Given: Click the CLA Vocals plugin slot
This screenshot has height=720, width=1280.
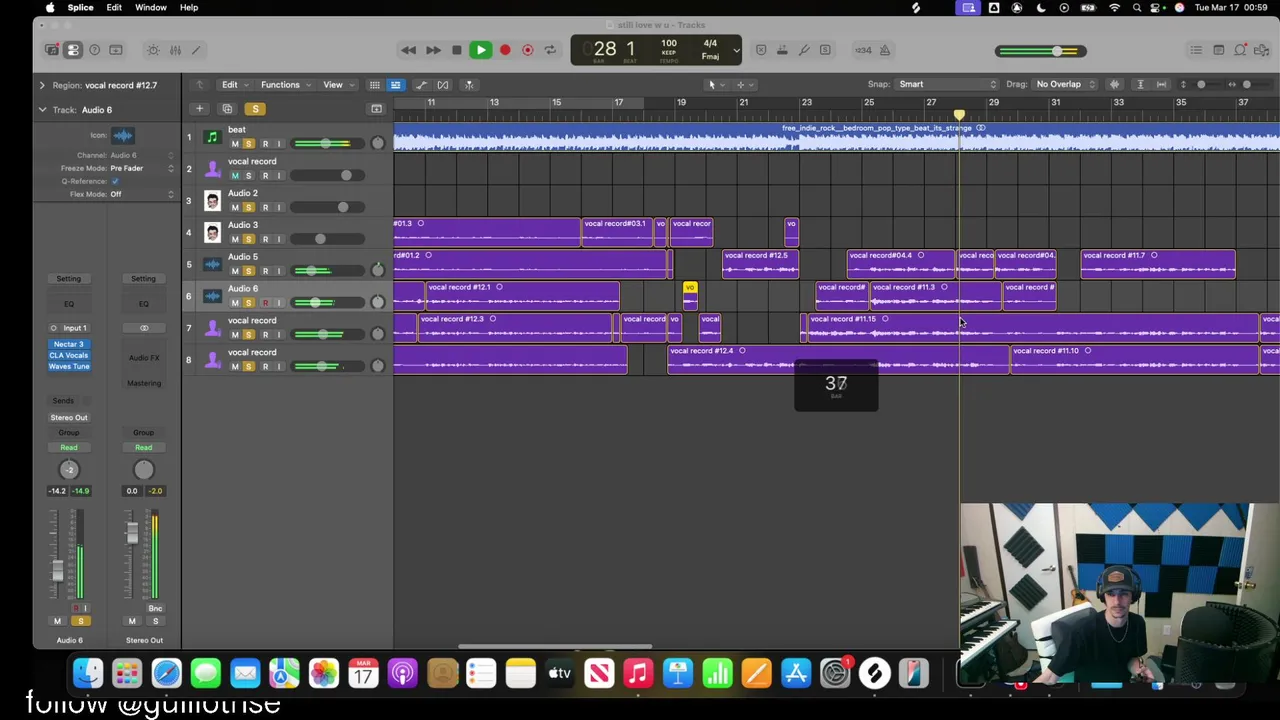Looking at the screenshot, I should [x=69, y=355].
